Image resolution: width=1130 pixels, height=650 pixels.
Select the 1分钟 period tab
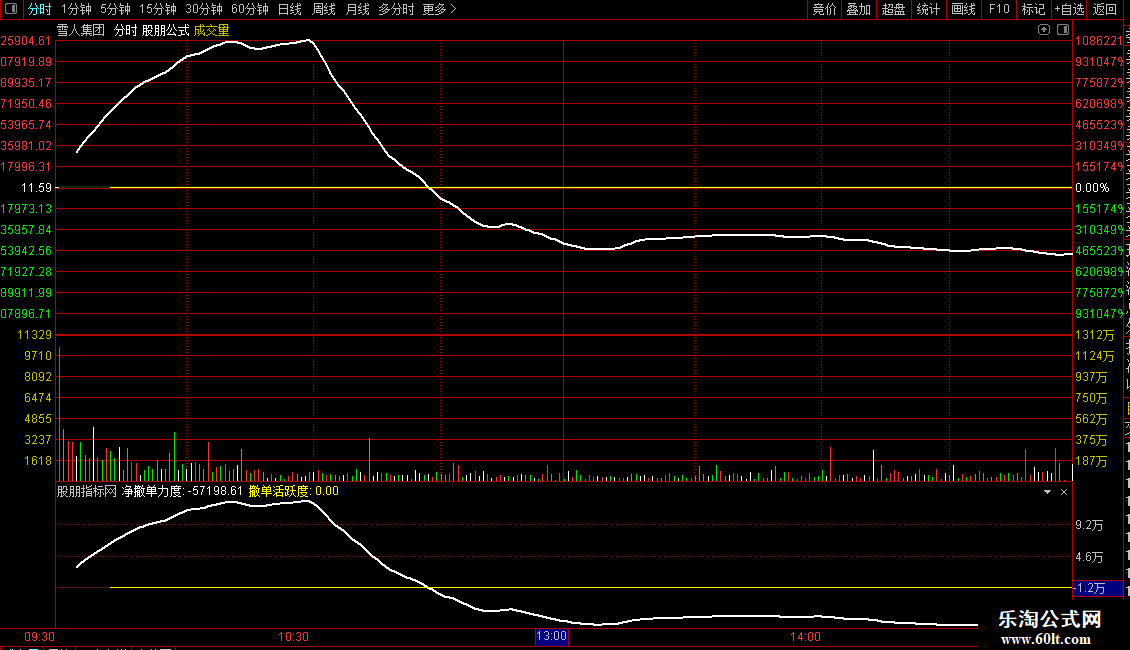(76, 9)
